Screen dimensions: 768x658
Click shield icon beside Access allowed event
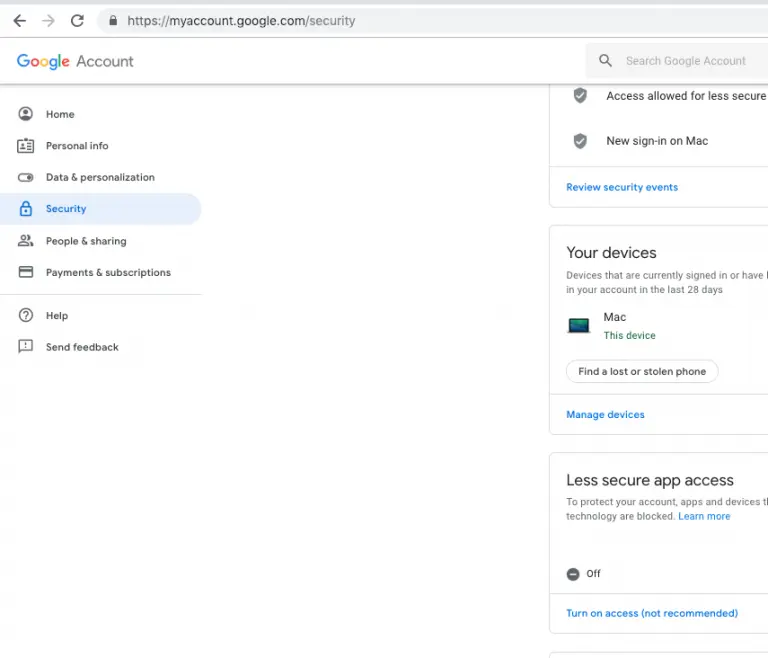tap(580, 95)
